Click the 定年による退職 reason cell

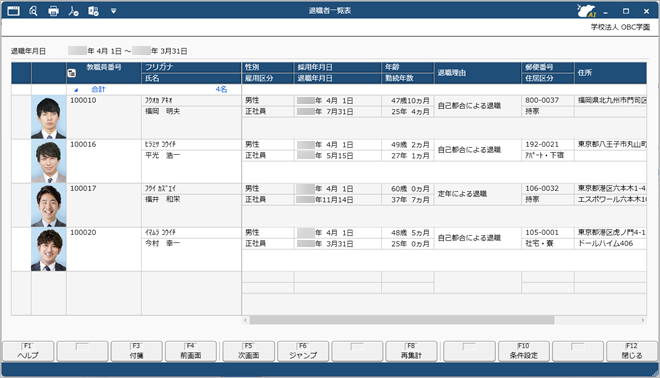[x=477, y=194]
